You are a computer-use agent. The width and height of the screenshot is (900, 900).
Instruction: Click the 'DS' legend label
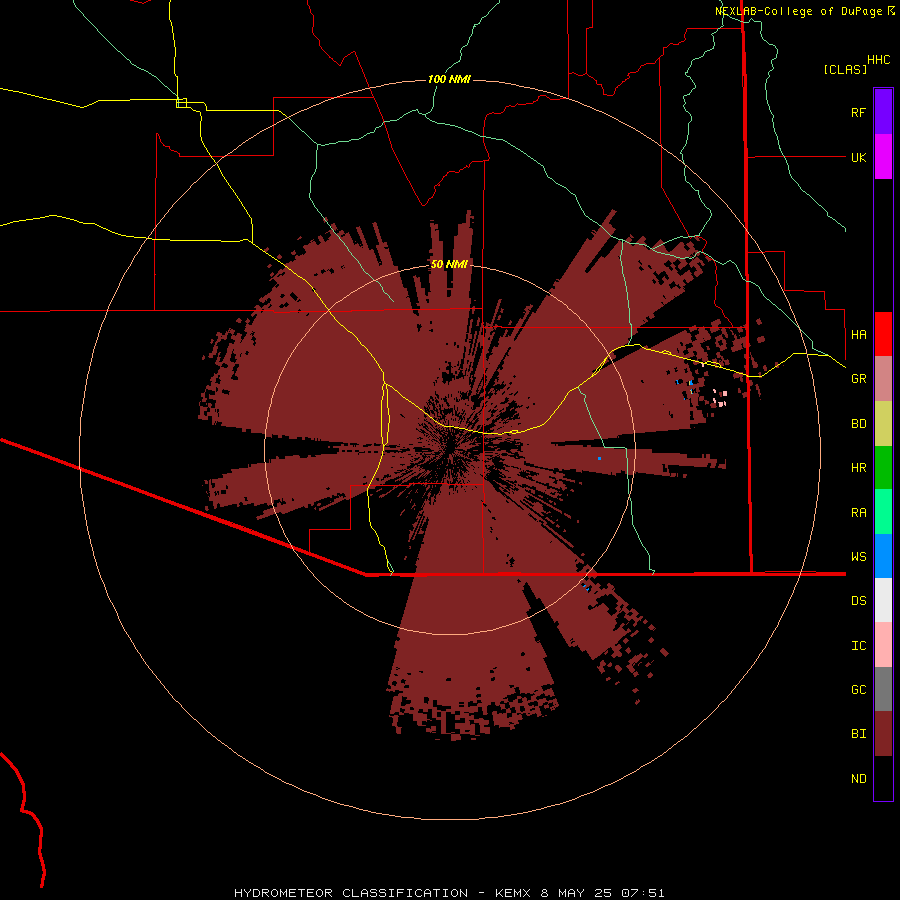[859, 601]
